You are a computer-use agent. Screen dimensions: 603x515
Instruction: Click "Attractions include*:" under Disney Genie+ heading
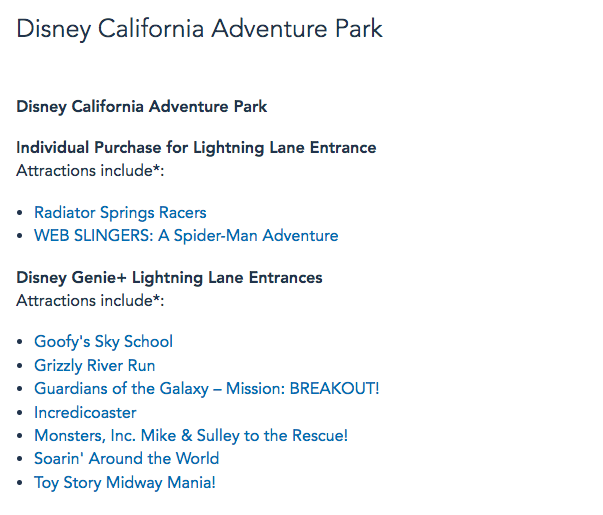coord(89,300)
